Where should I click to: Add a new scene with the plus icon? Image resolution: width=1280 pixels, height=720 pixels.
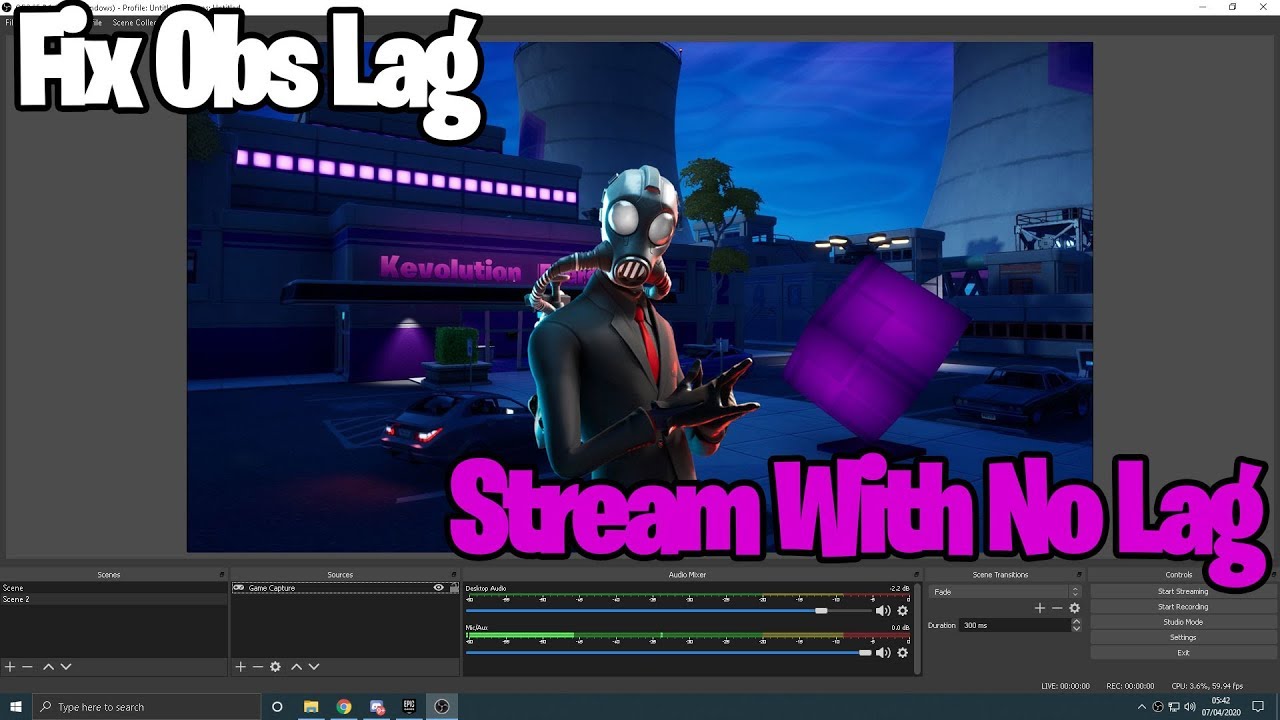(x=10, y=667)
